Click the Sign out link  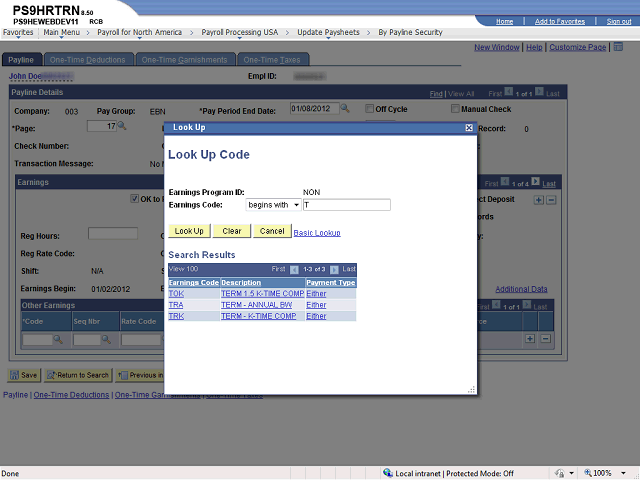pos(619,21)
